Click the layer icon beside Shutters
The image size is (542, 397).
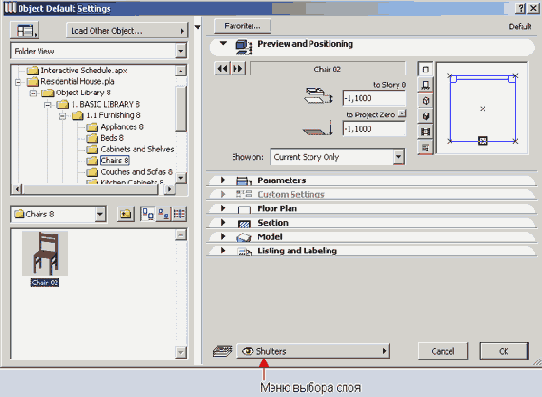point(223,351)
